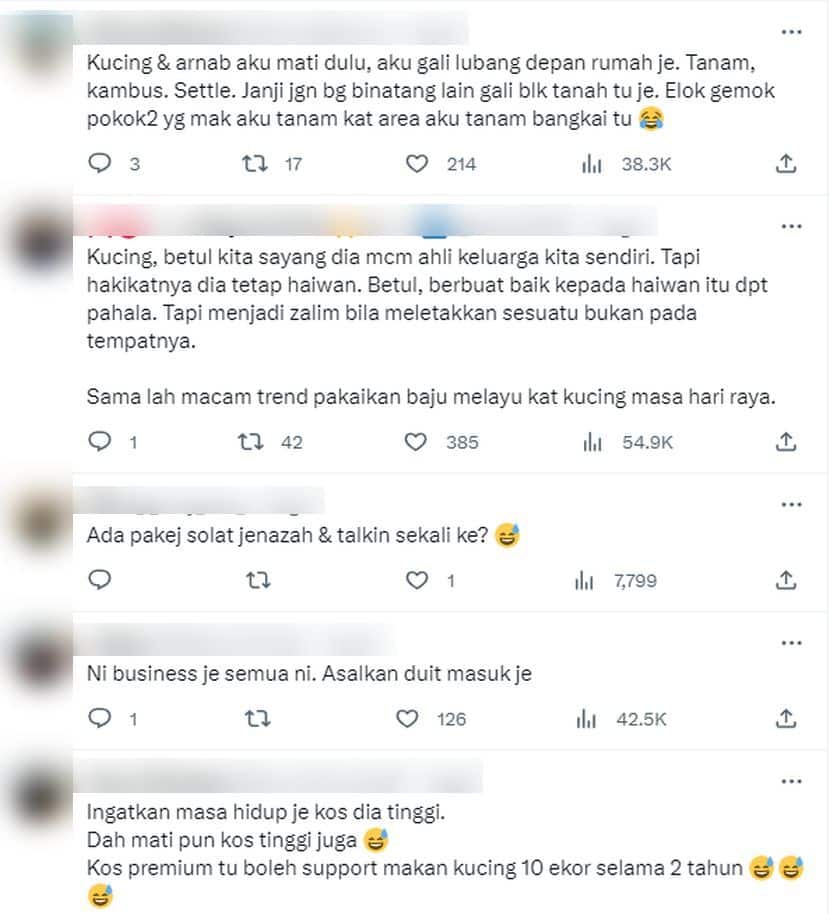The width and height of the screenshot is (830, 914).
Task: Reply to the tweet about kucing & arnab
Action: coord(100,164)
